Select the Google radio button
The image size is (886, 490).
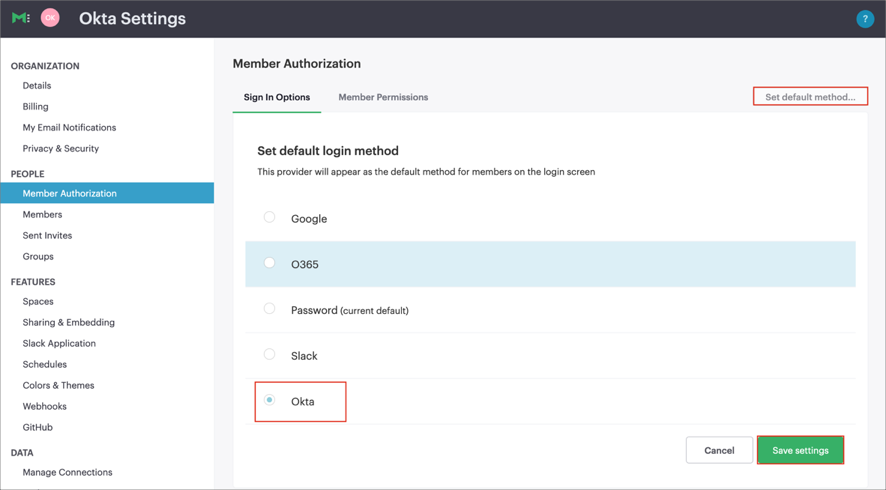click(270, 217)
